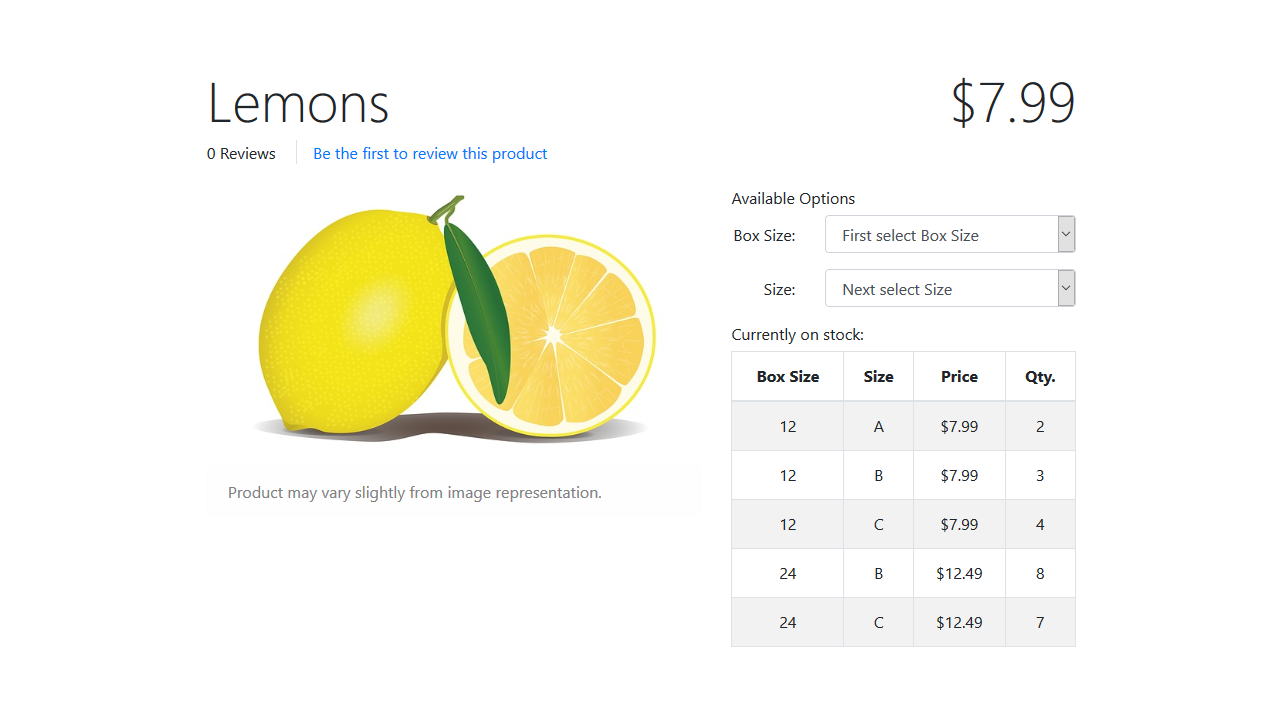This screenshot has width=1280, height=720.
Task: Click the Box Size dropdown arrow
Action: point(1066,235)
